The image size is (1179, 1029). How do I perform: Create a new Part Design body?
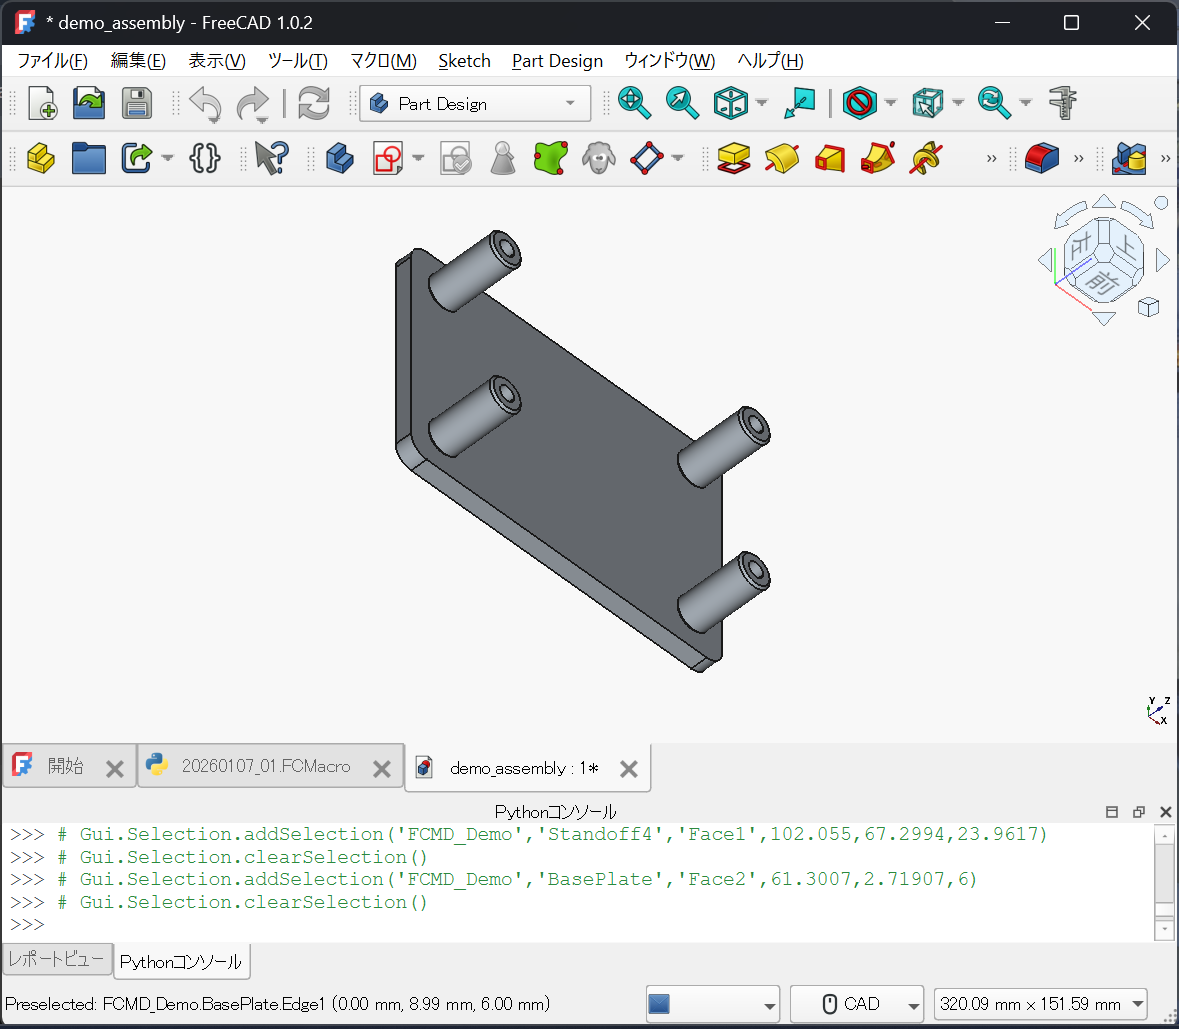(x=339, y=158)
